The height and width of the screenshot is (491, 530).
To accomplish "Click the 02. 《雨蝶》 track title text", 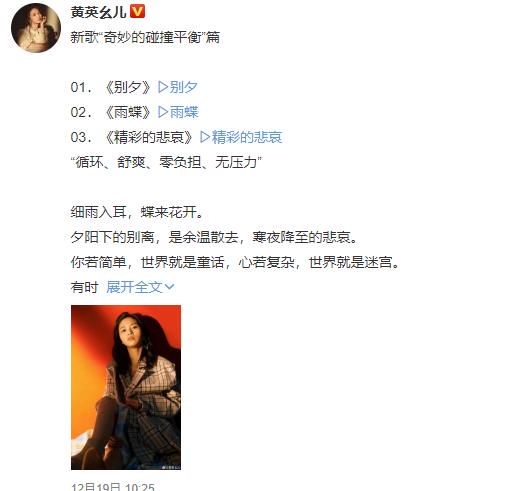I will tap(111, 112).
